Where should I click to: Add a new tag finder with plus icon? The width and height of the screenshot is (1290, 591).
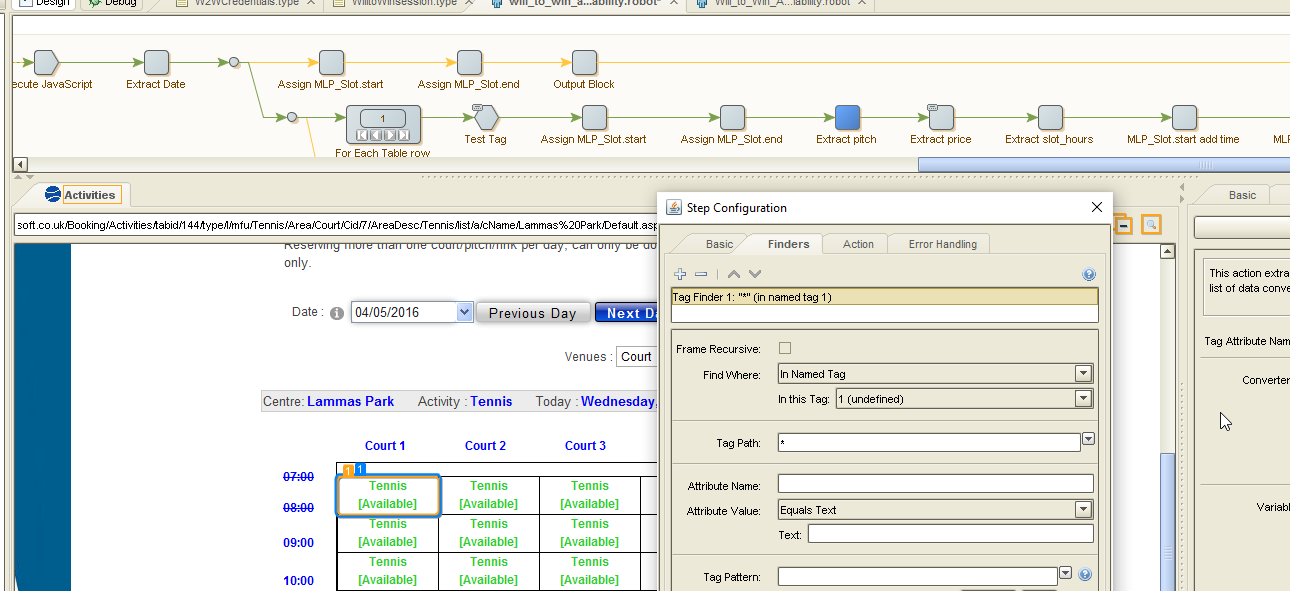(x=680, y=274)
